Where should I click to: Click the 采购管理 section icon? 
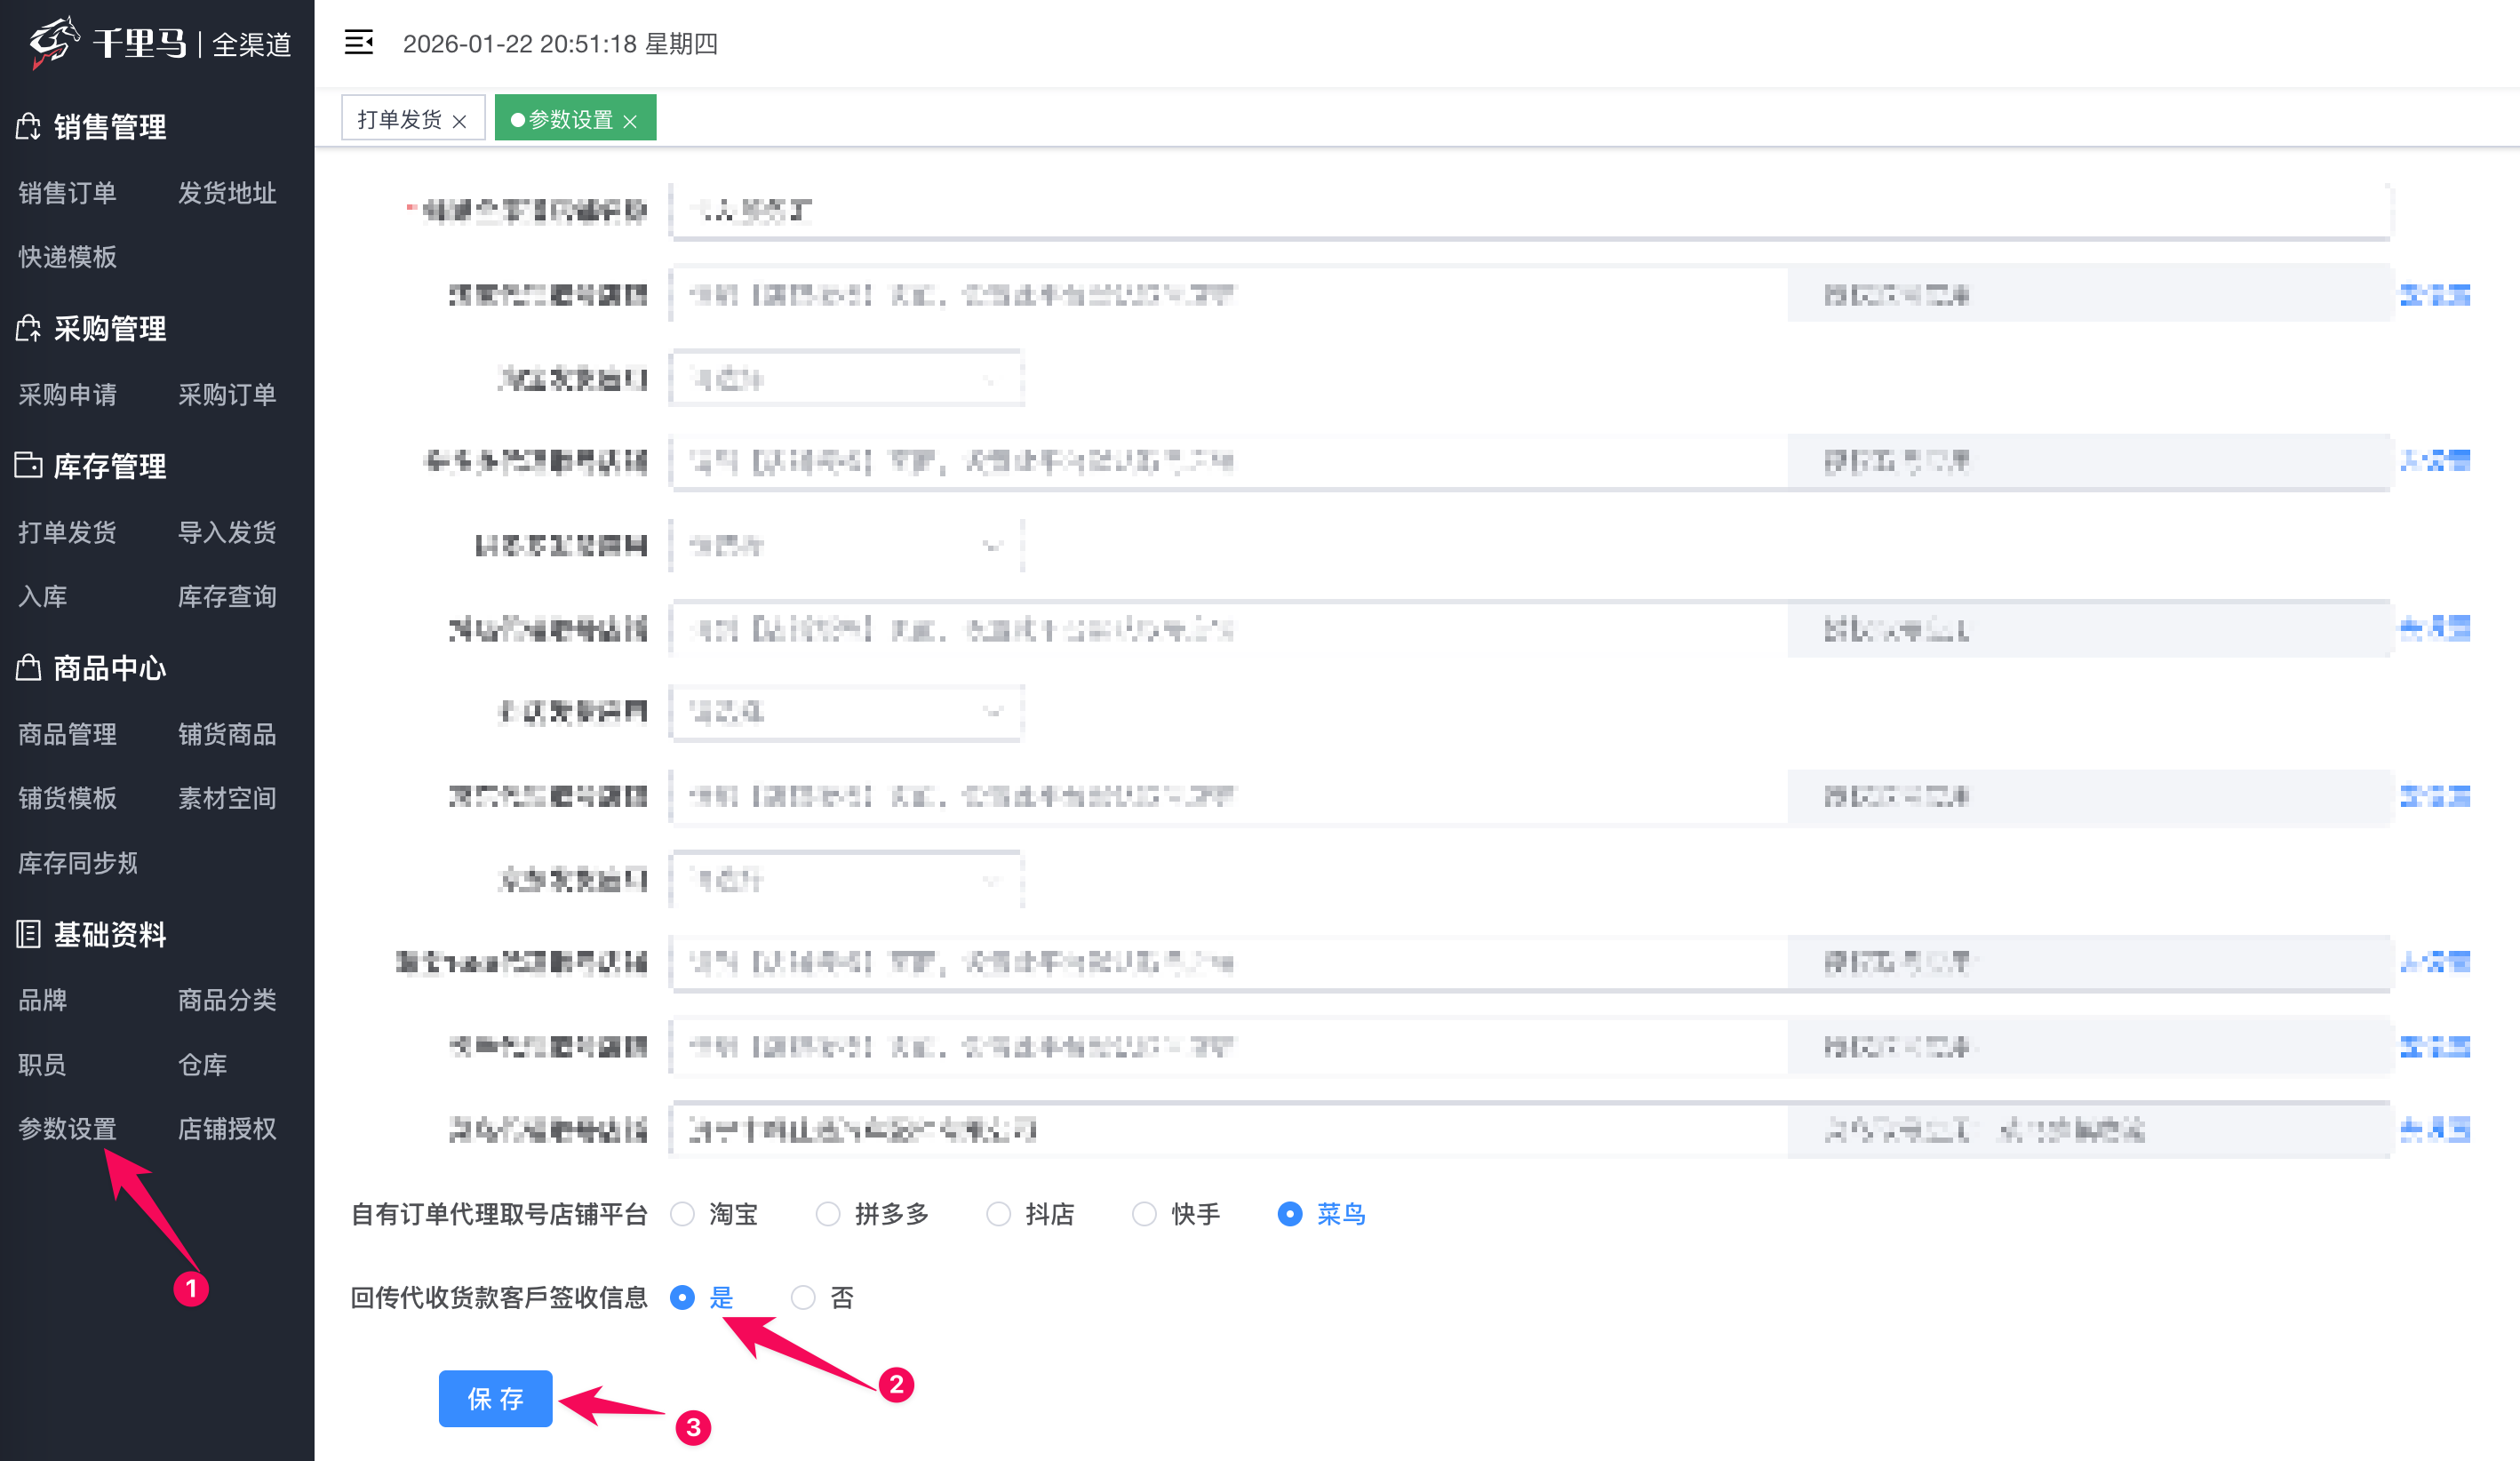click(28, 328)
